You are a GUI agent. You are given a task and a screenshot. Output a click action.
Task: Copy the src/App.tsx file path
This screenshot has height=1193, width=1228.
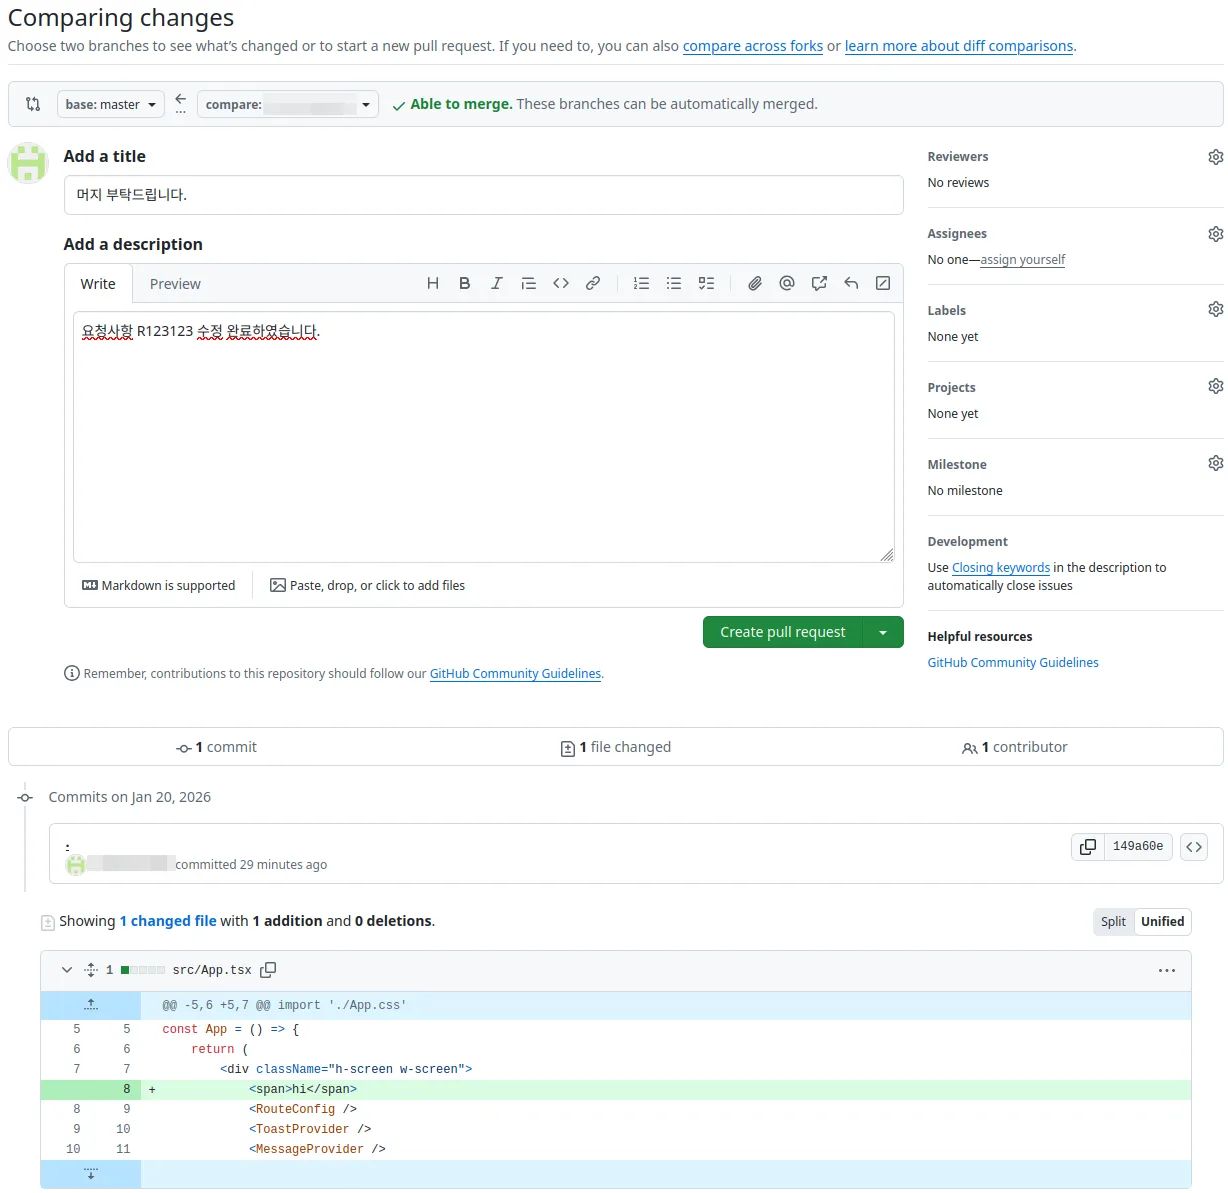click(x=268, y=970)
